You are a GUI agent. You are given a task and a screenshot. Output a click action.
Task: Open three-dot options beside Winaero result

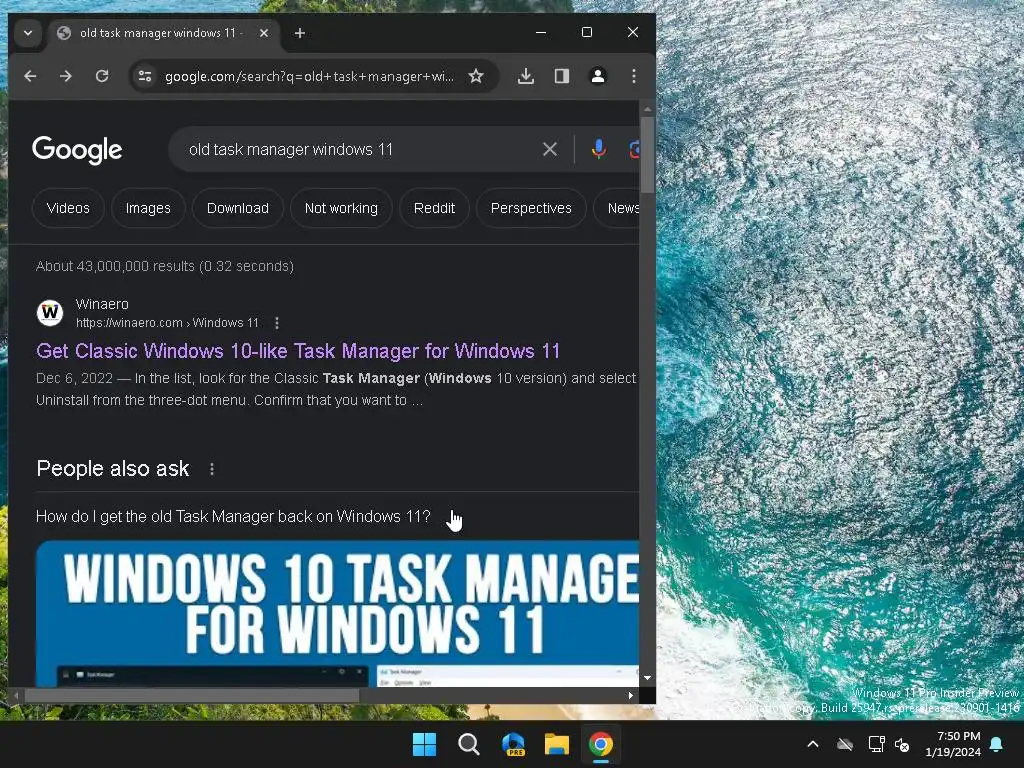click(277, 323)
